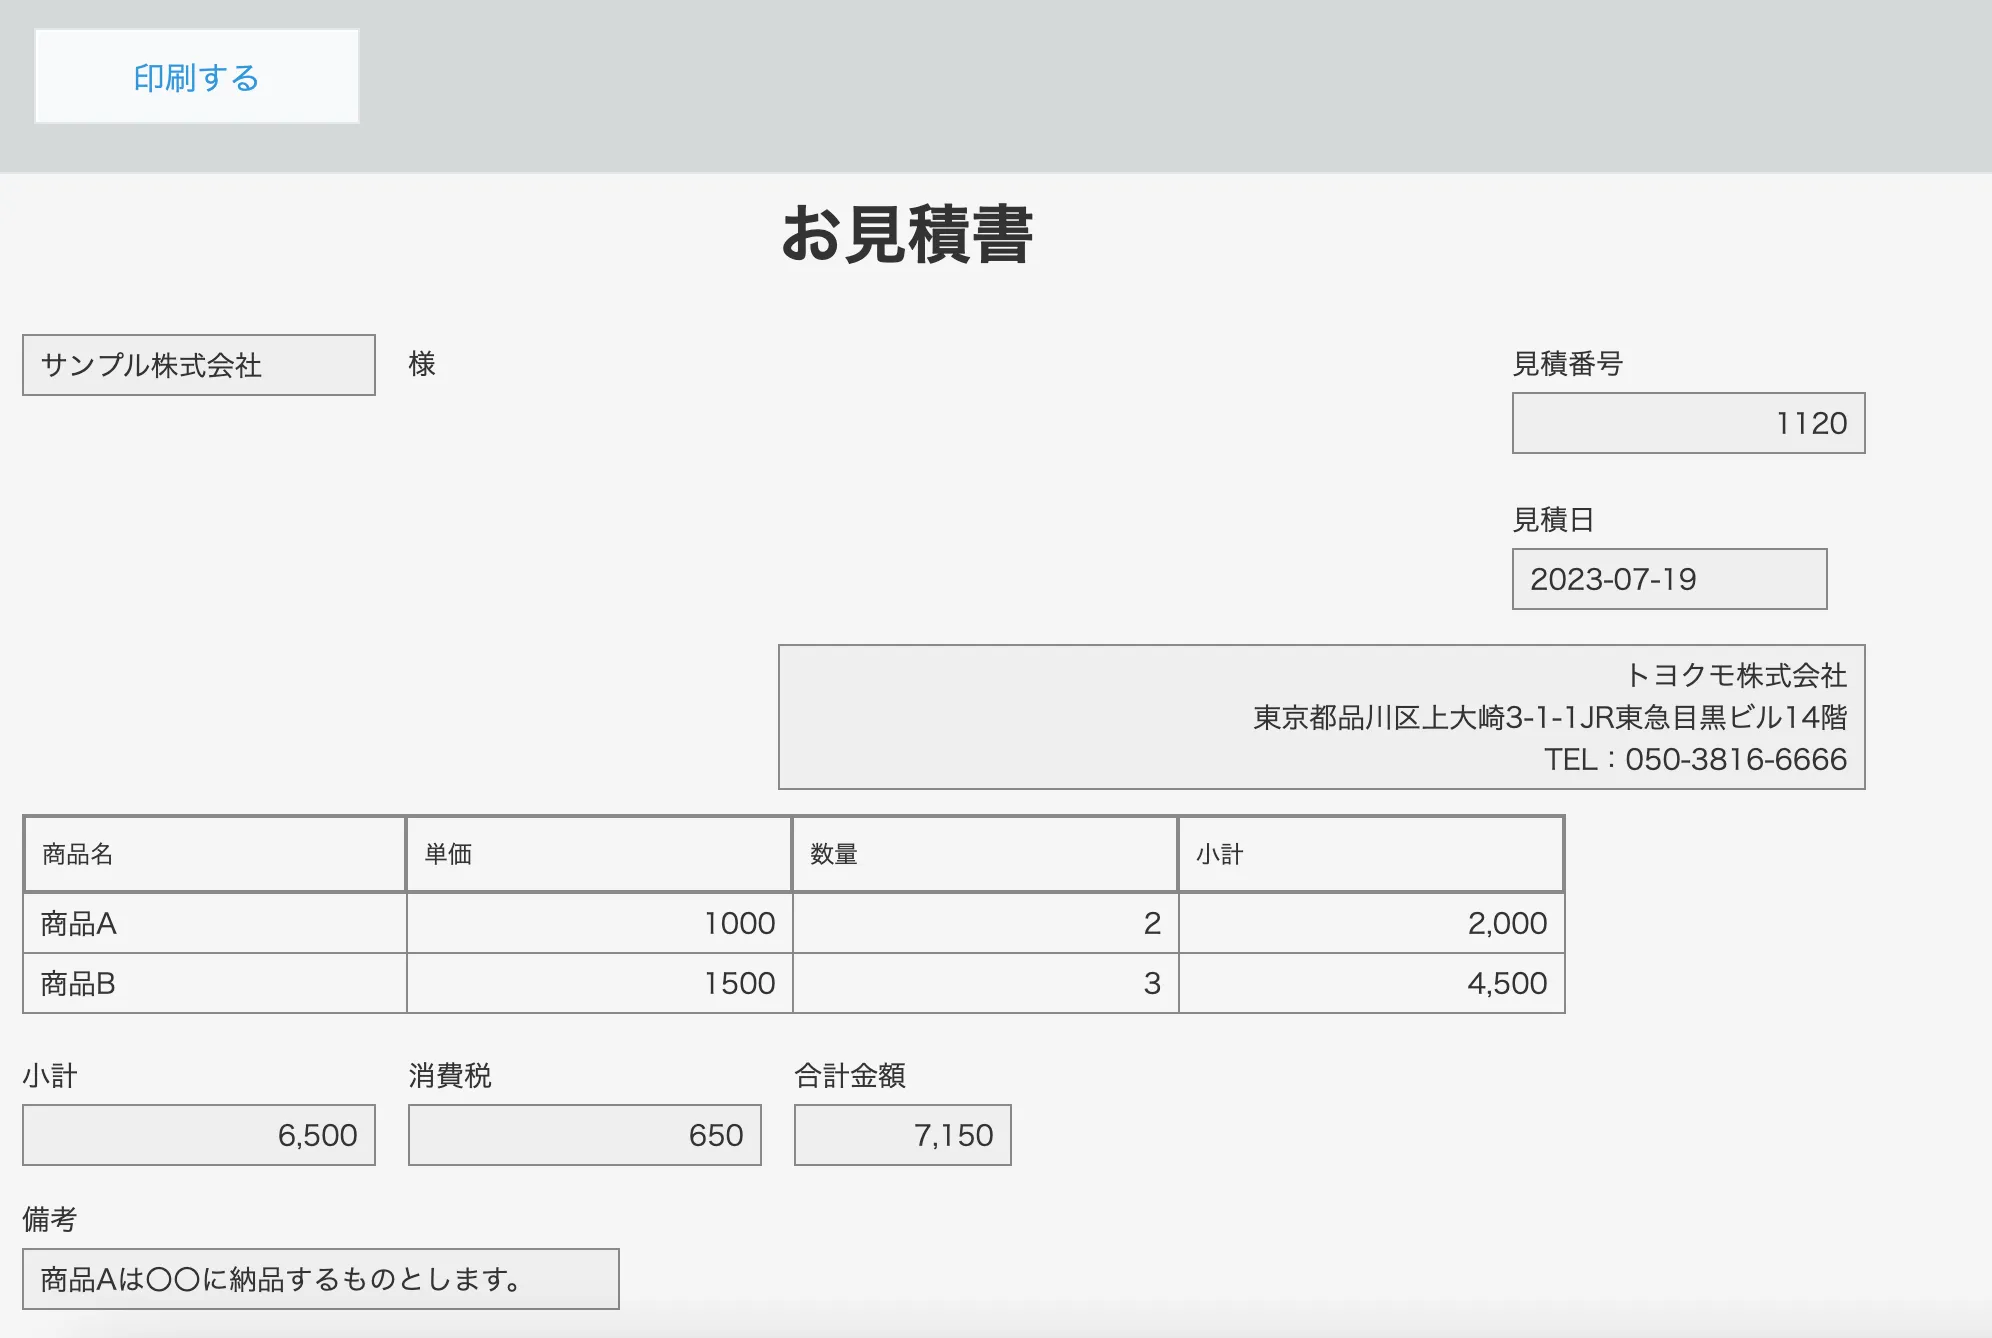
Task: Click the 数量 column header
Action: [984, 854]
